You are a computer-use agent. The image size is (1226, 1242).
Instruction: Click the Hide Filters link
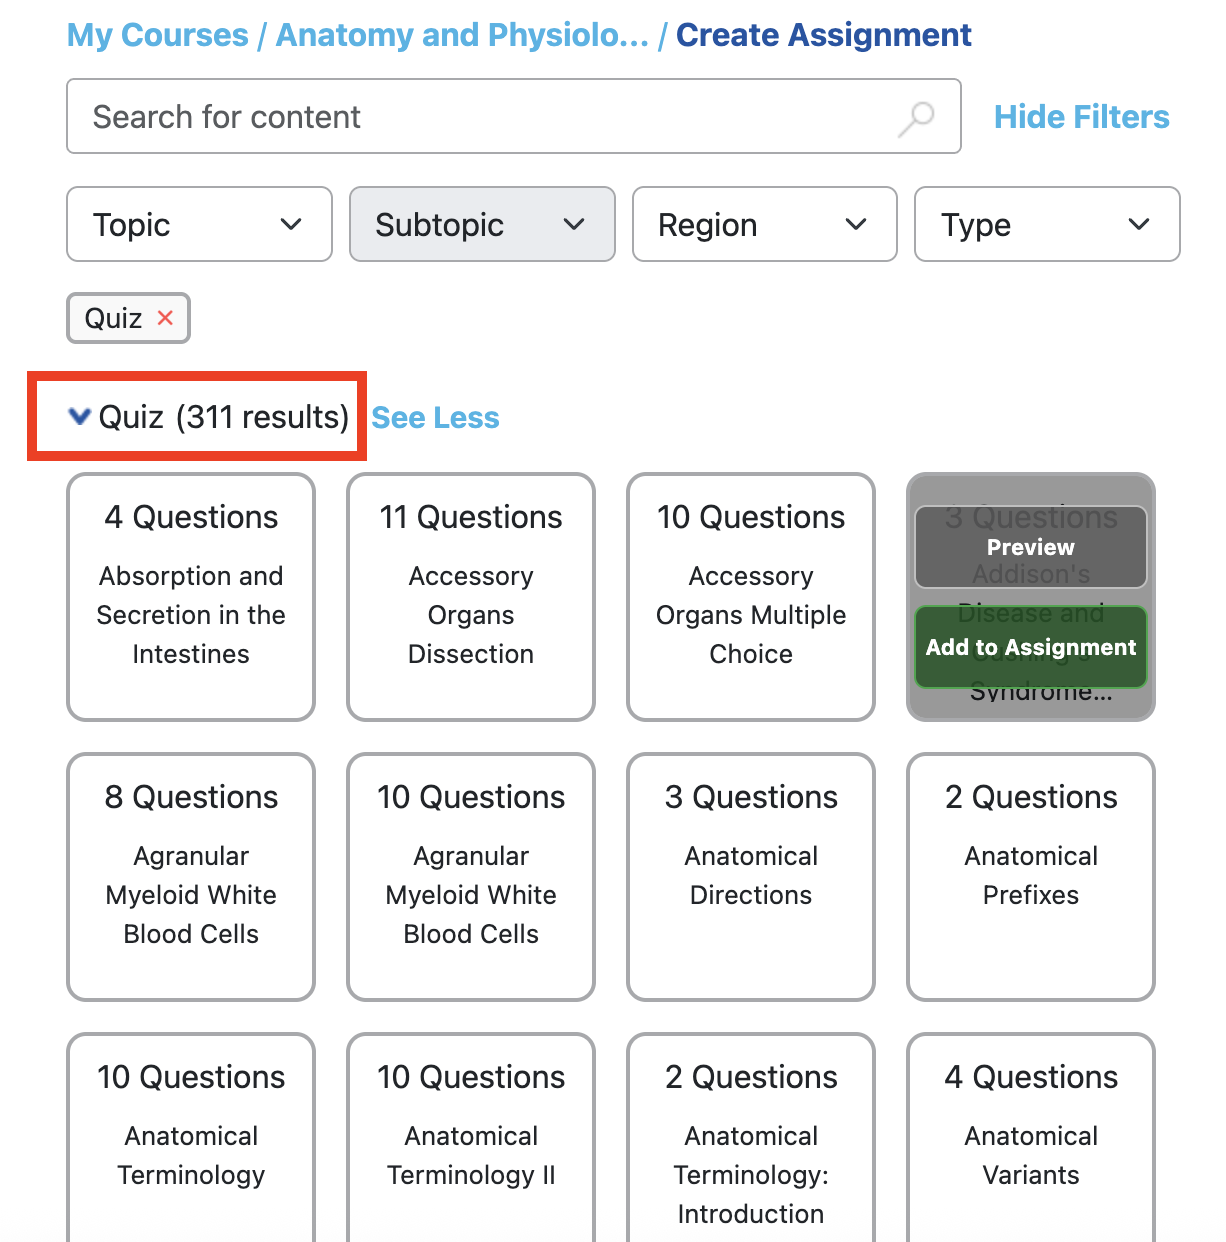(x=1081, y=116)
